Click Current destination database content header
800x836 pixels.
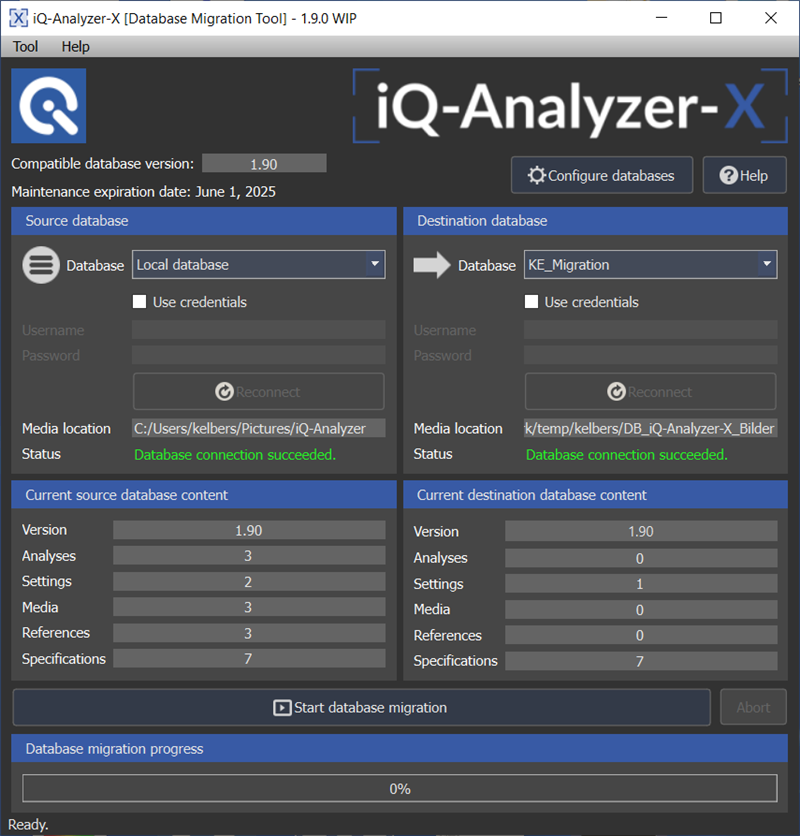[595, 495]
